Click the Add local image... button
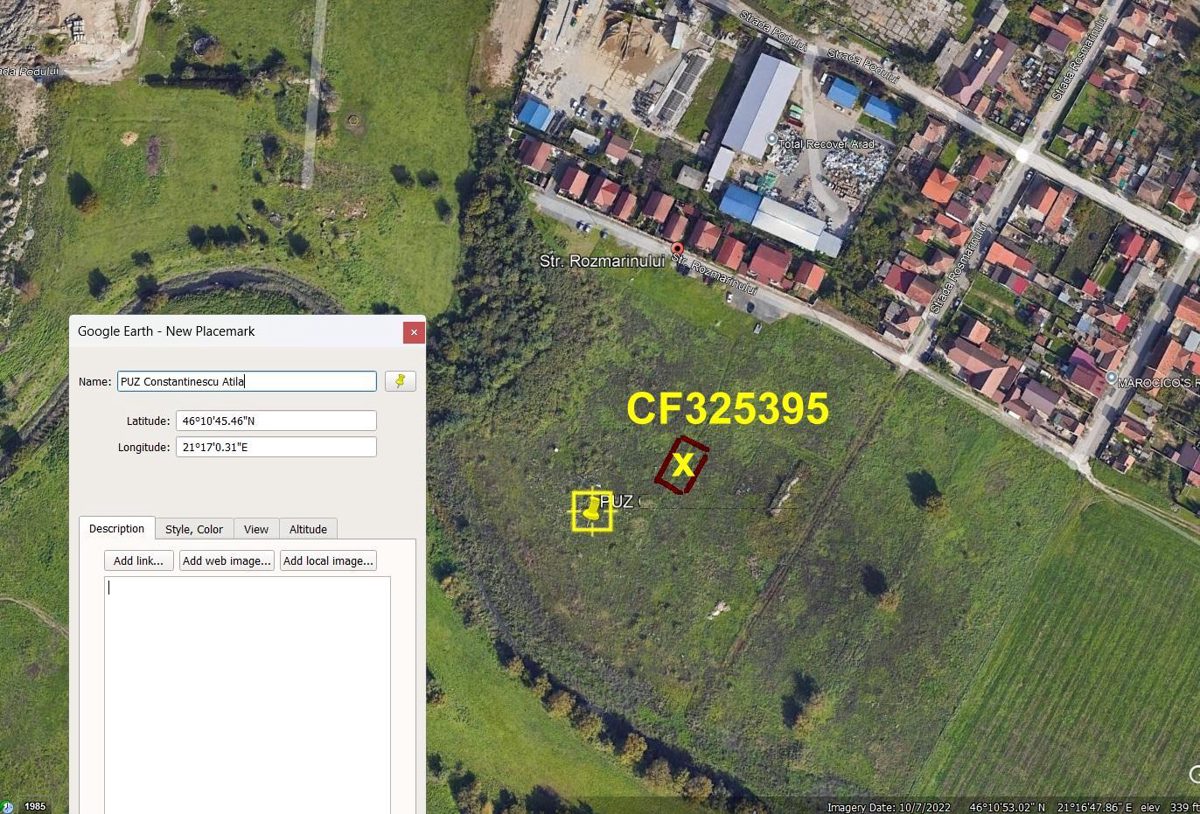The height and width of the screenshot is (814, 1200). pyautogui.click(x=329, y=561)
